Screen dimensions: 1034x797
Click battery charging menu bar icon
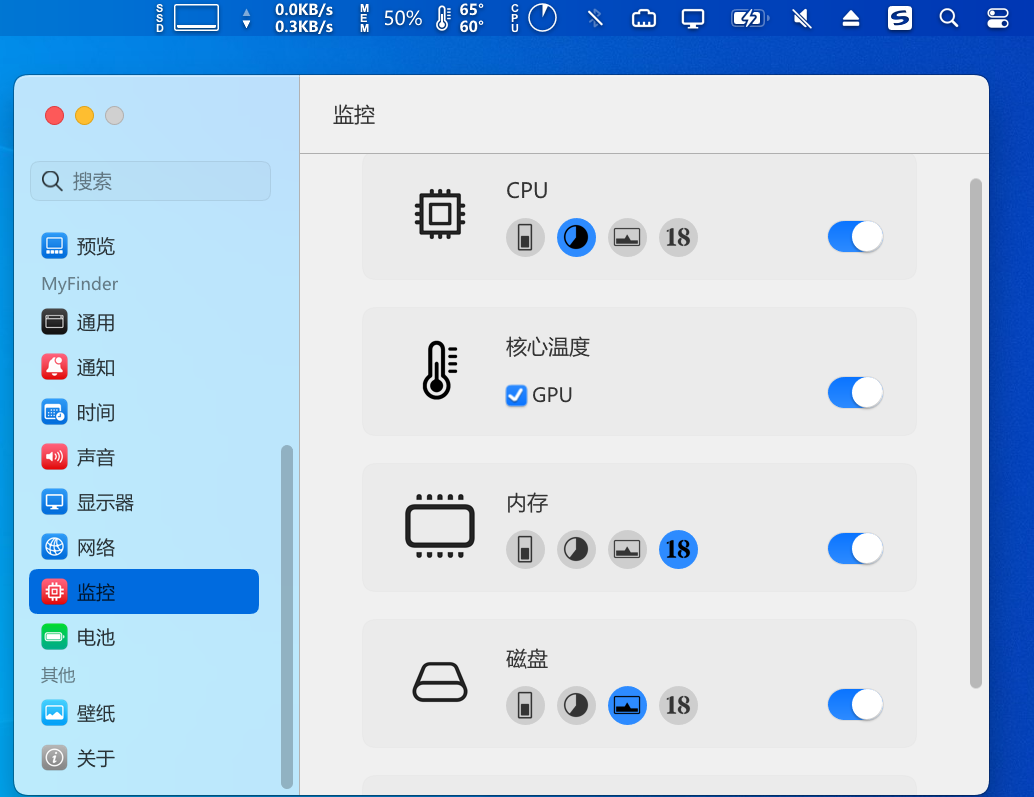(x=749, y=18)
